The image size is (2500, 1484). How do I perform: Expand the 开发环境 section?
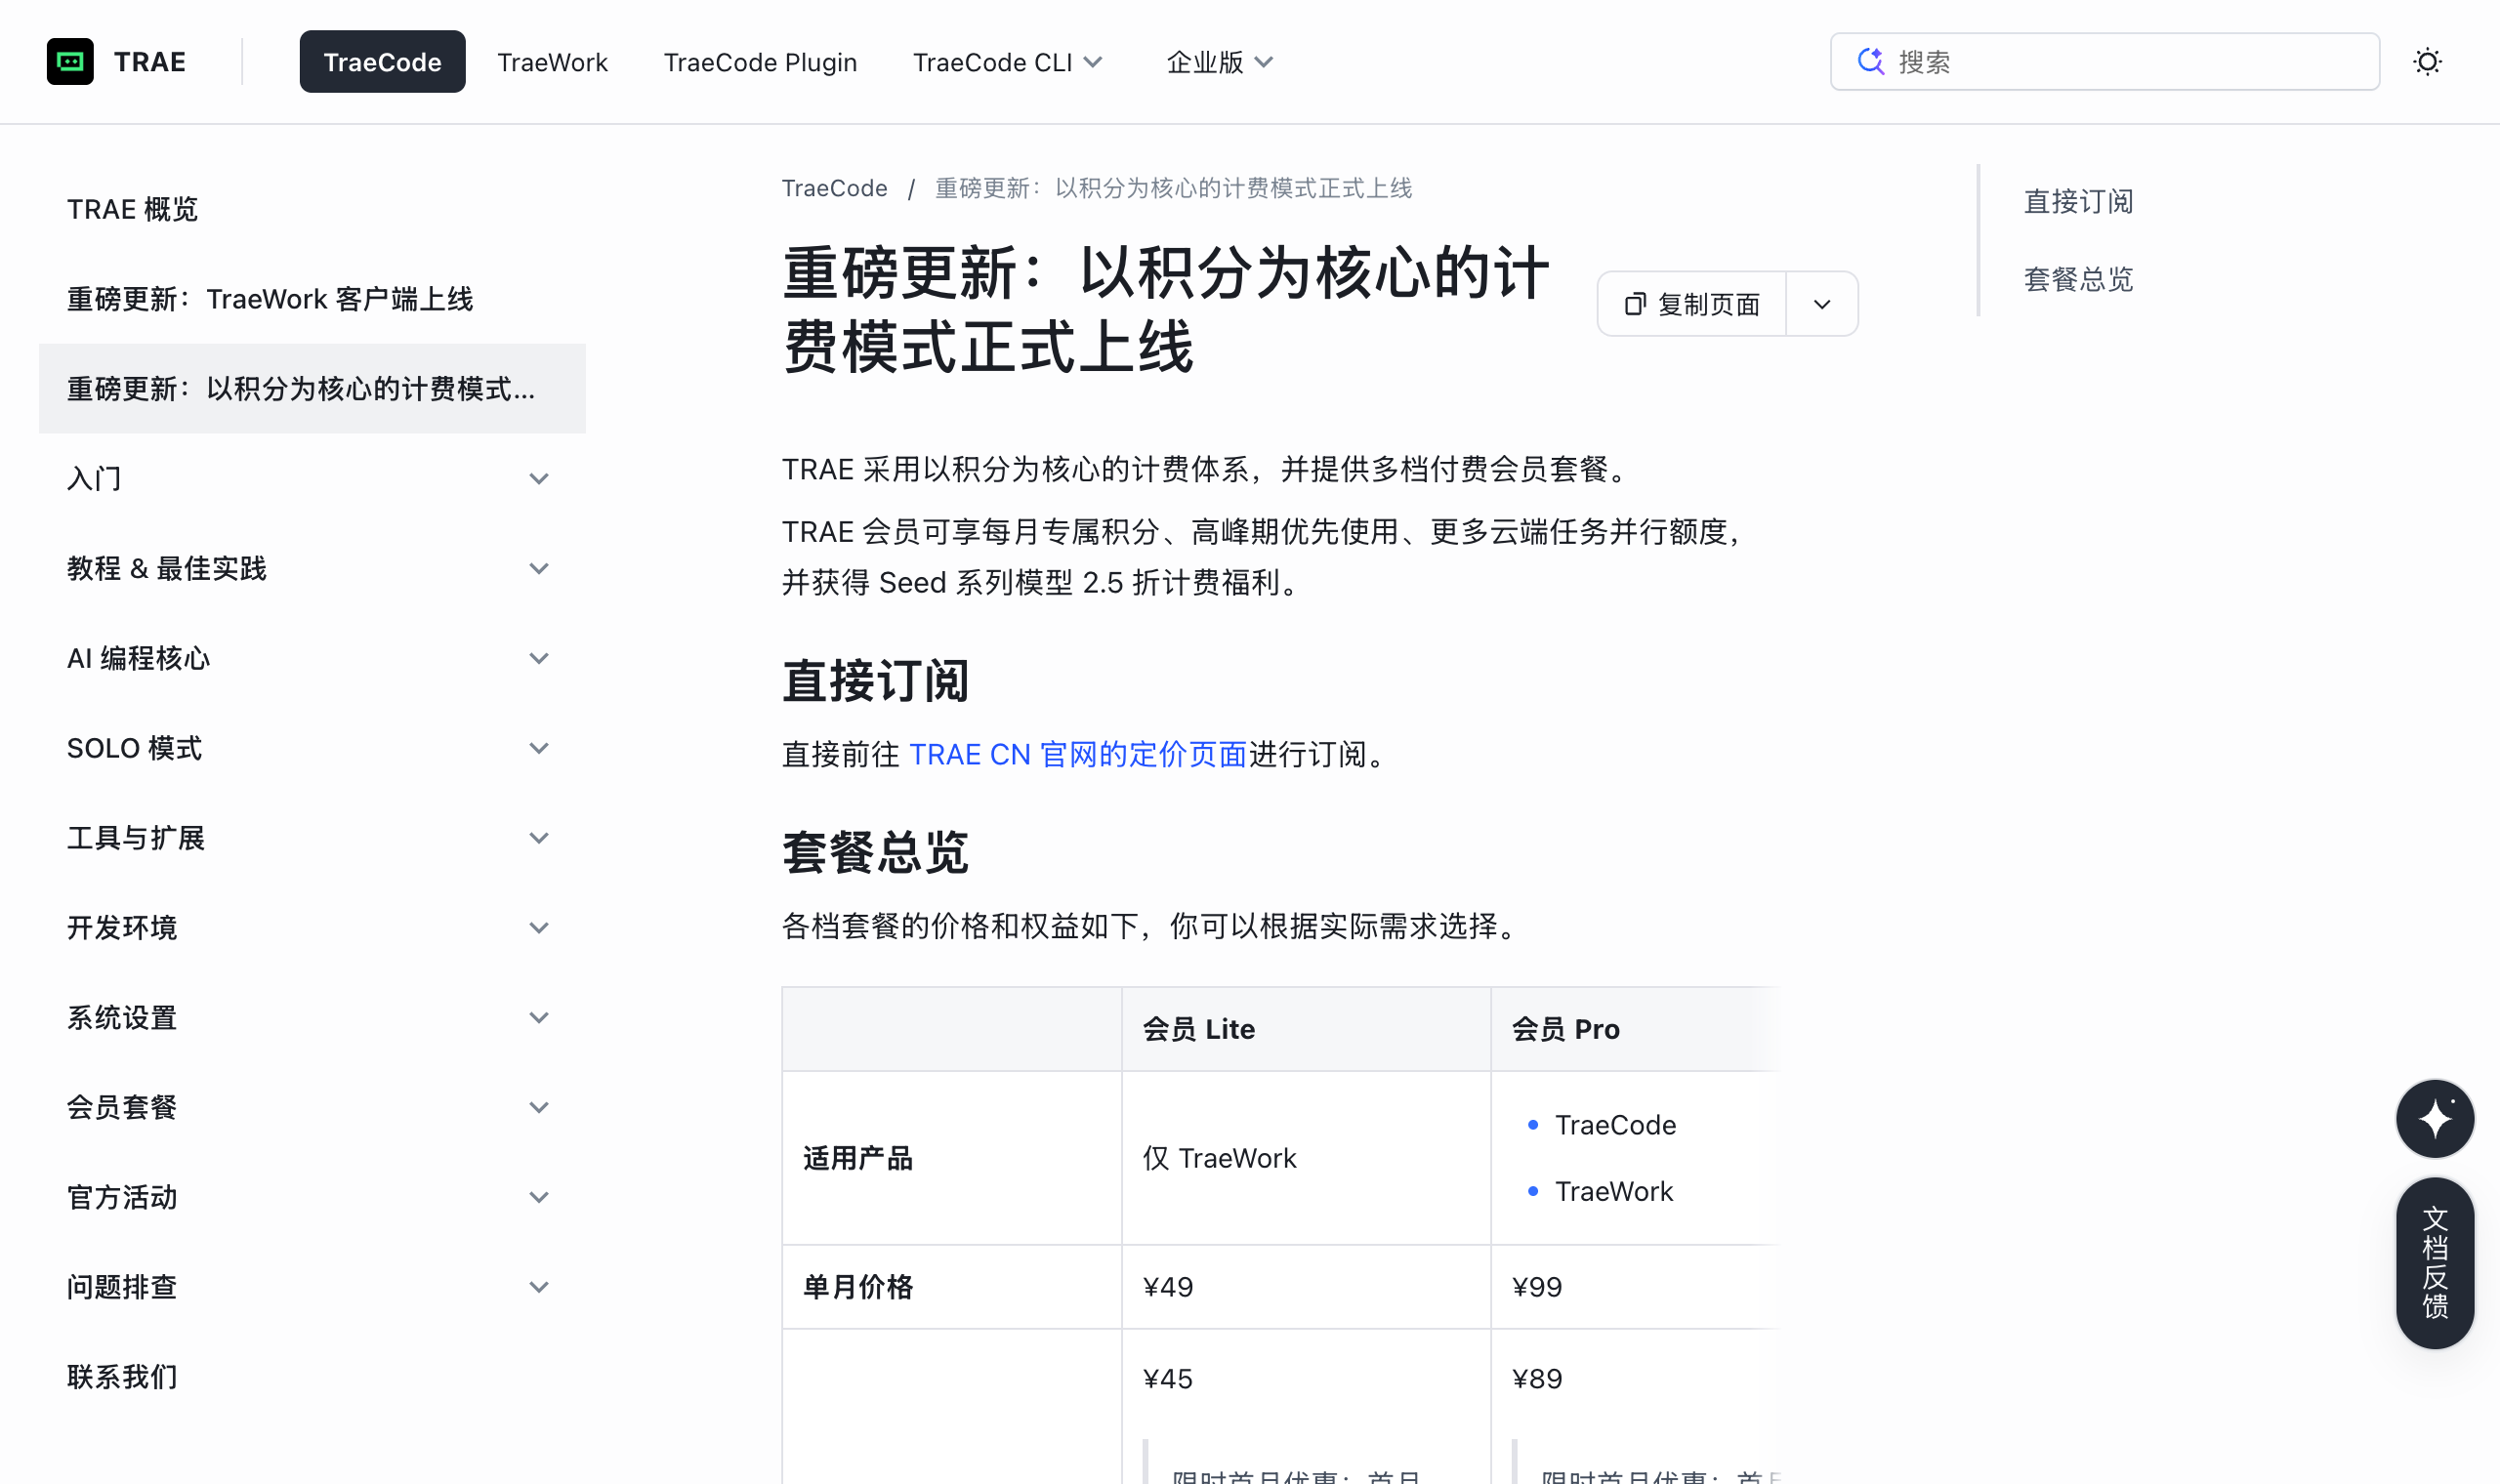(312, 928)
